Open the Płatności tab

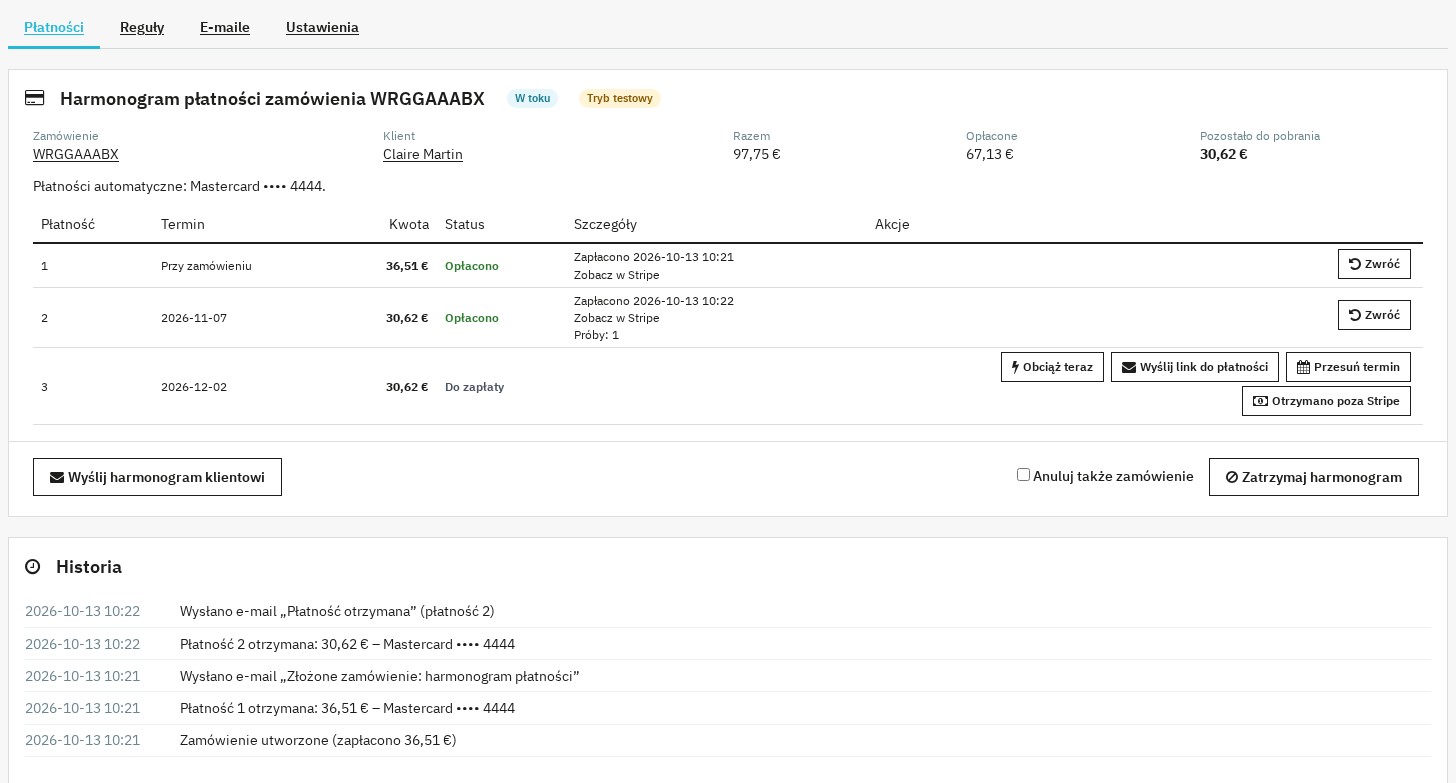54,28
